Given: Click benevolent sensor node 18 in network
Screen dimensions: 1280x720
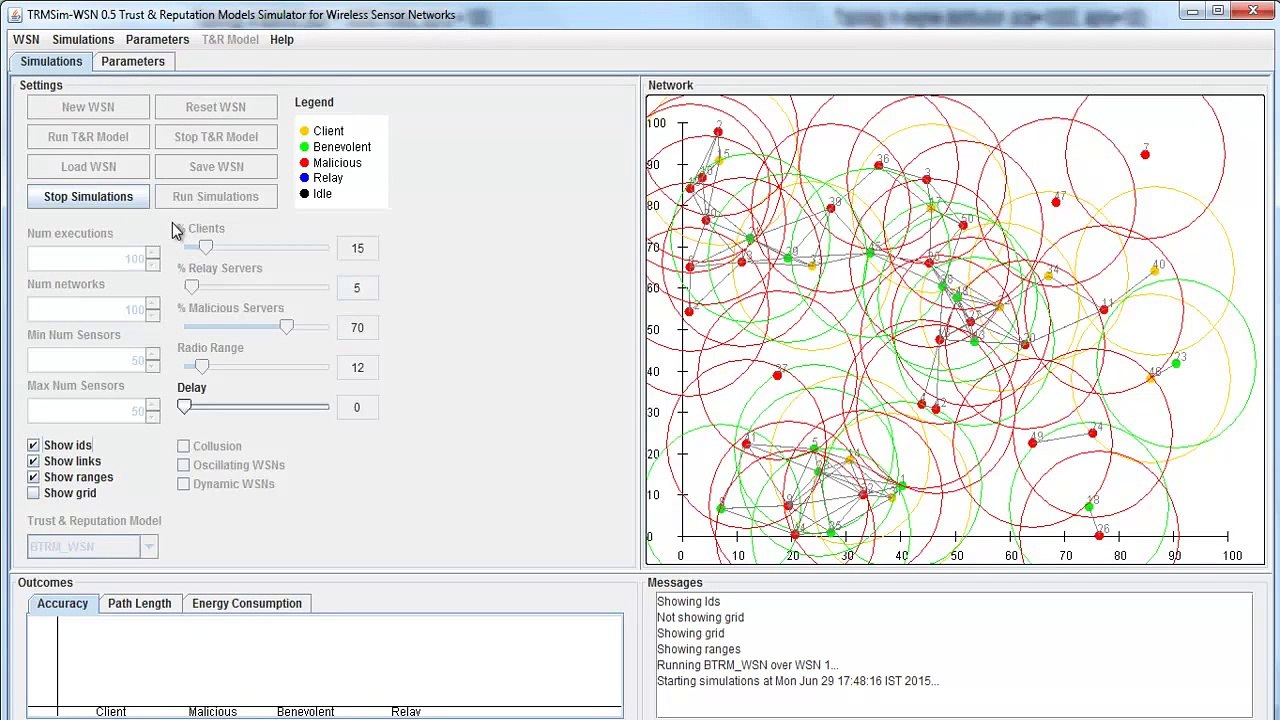Looking at the screenshot, I should coord(1088,507).
